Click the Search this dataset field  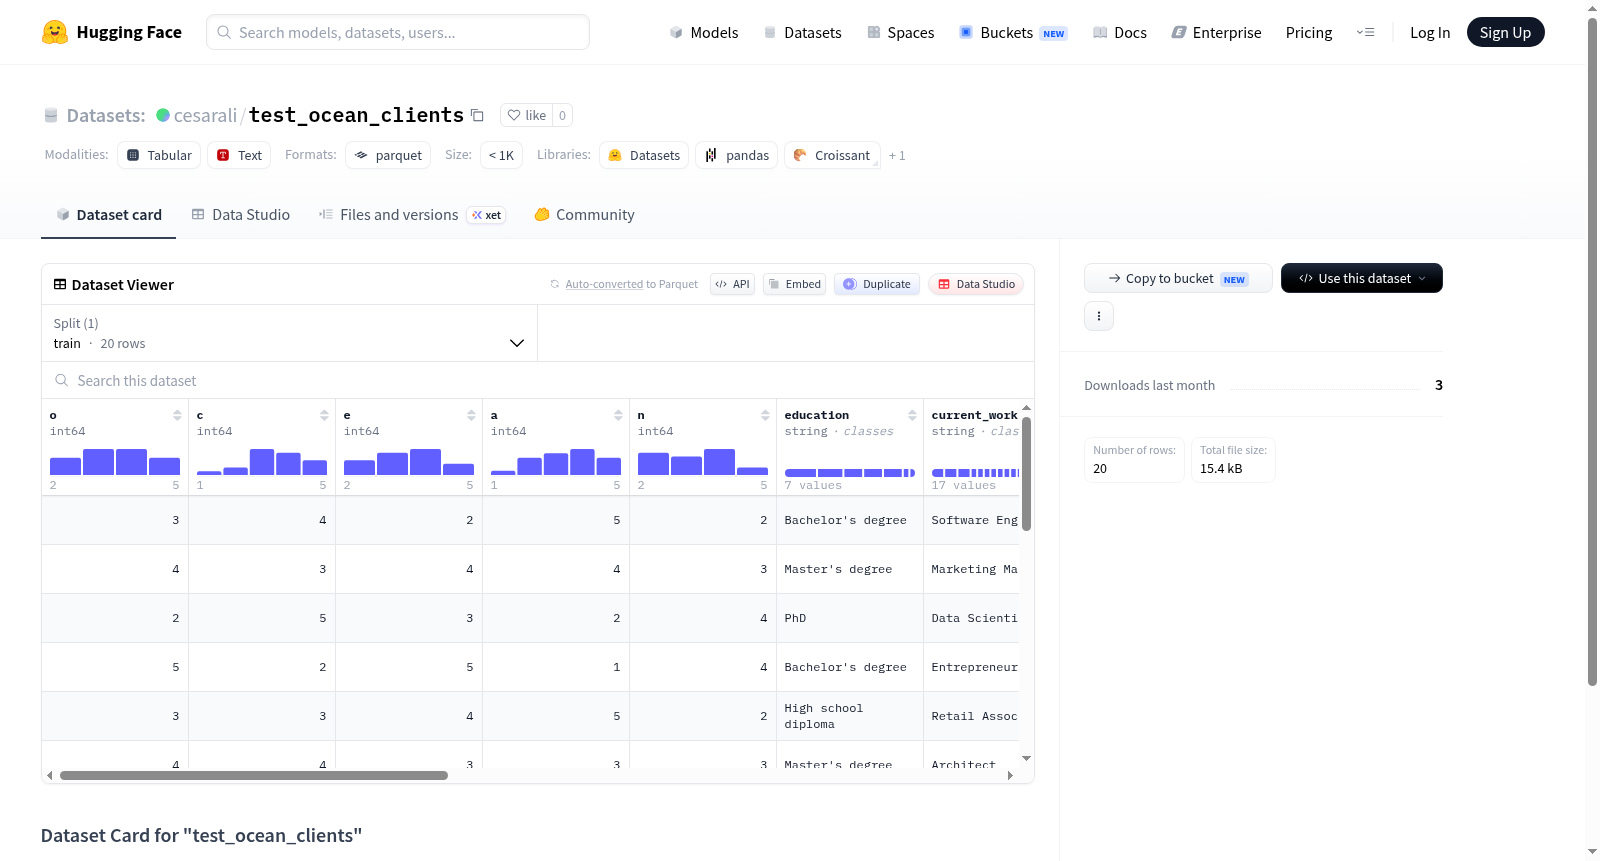538,381
